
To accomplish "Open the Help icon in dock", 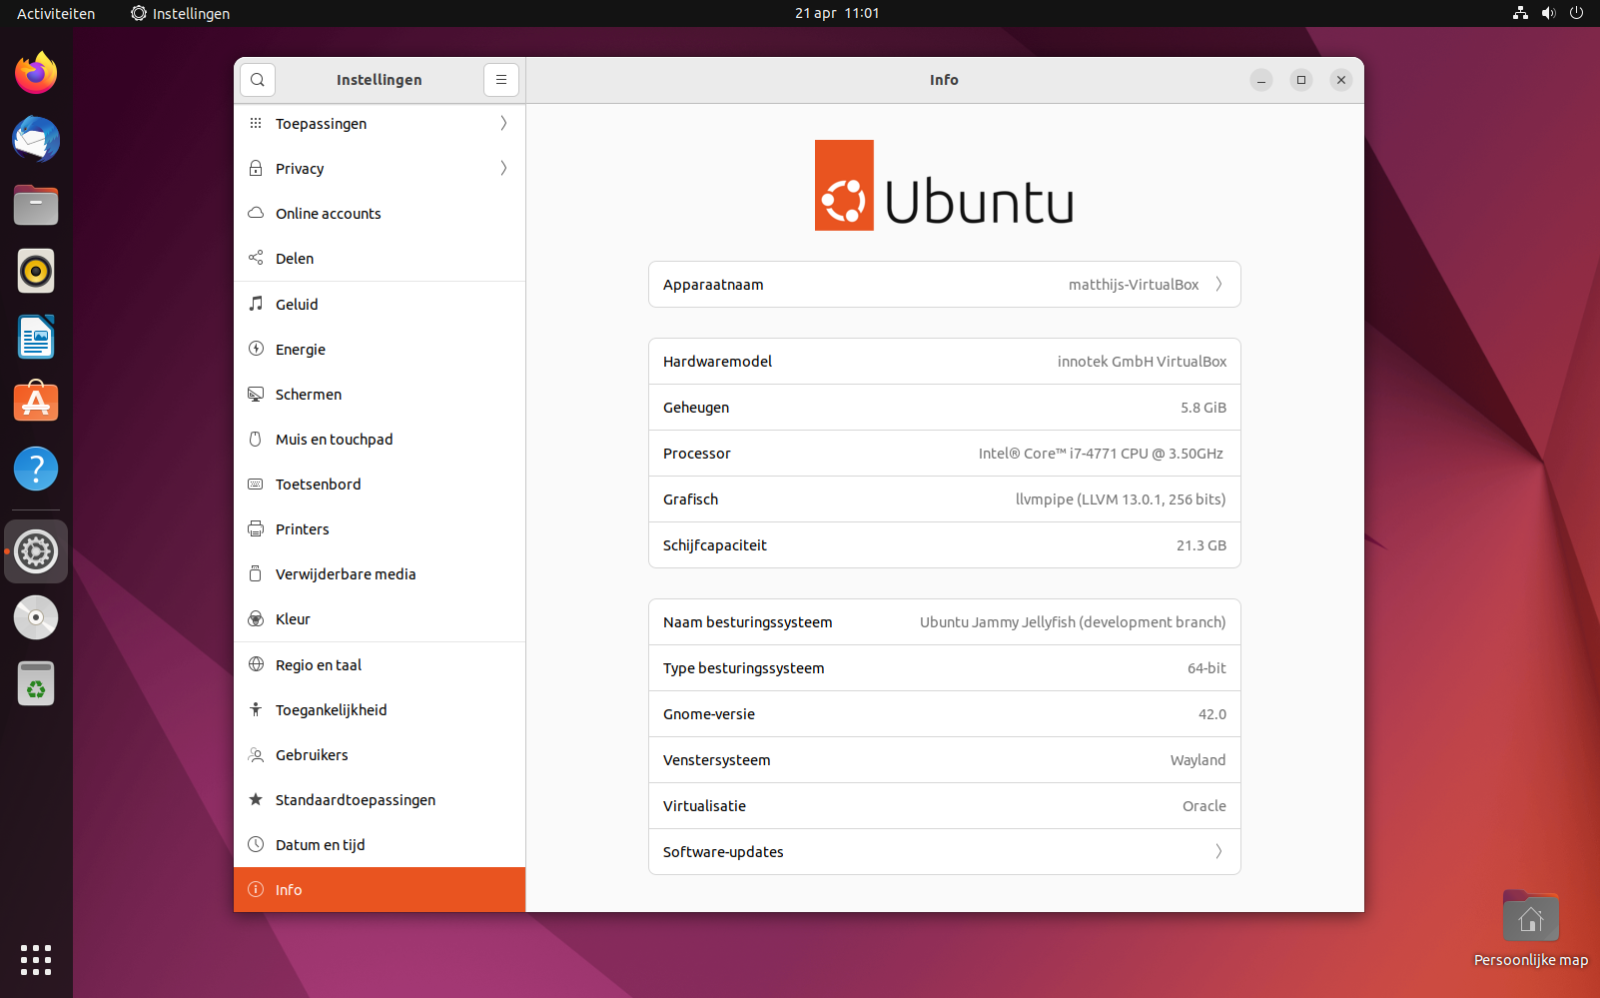I will coord(36,469).
